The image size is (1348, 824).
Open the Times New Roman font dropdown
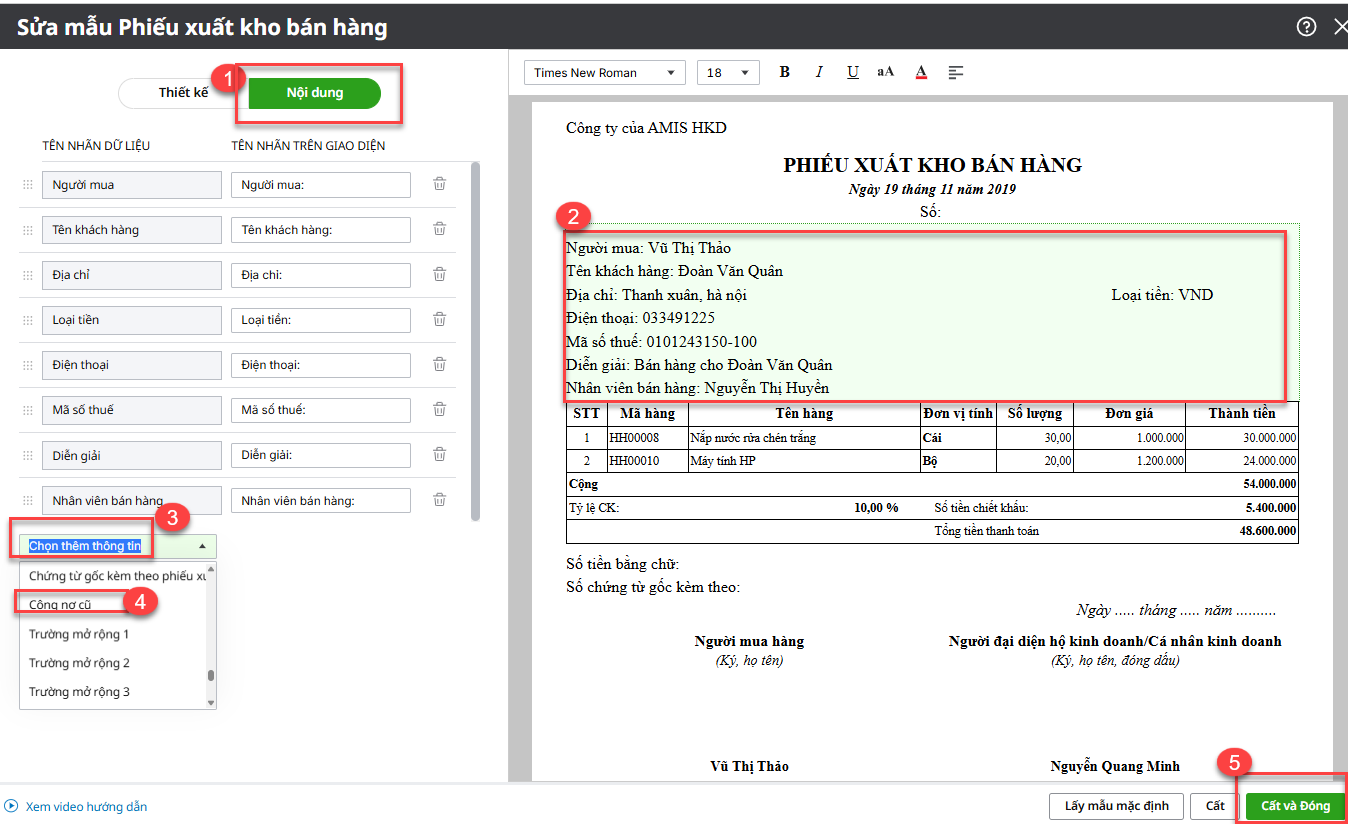pos(604,73)
